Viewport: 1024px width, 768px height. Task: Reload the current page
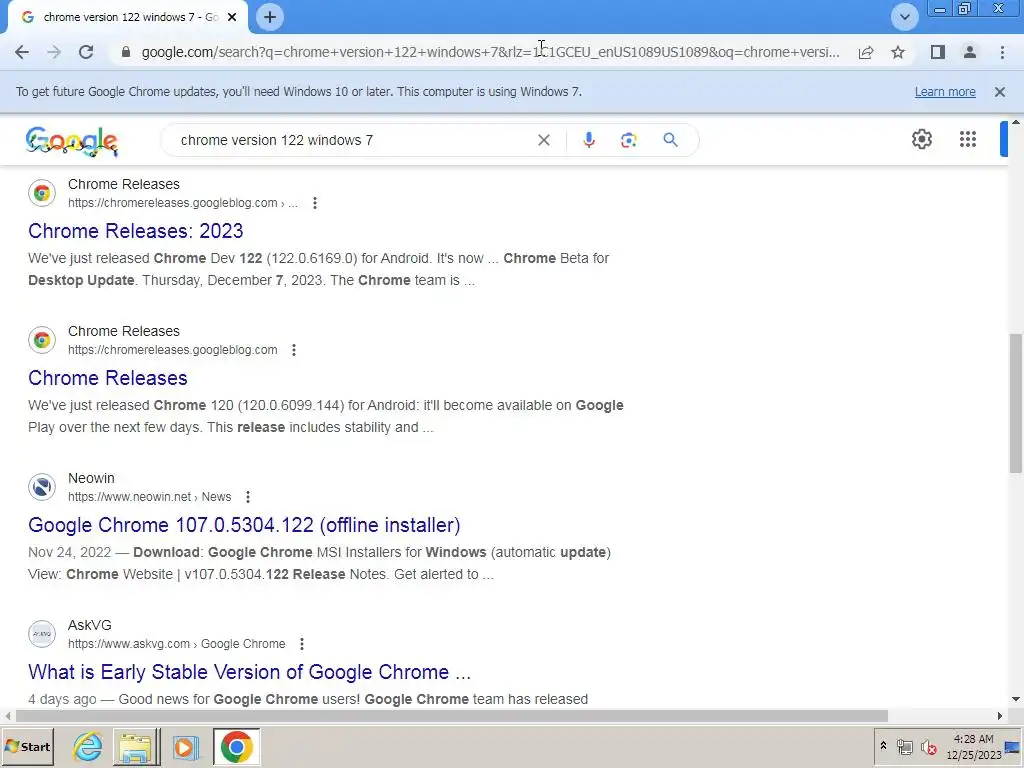click(86, 52)
